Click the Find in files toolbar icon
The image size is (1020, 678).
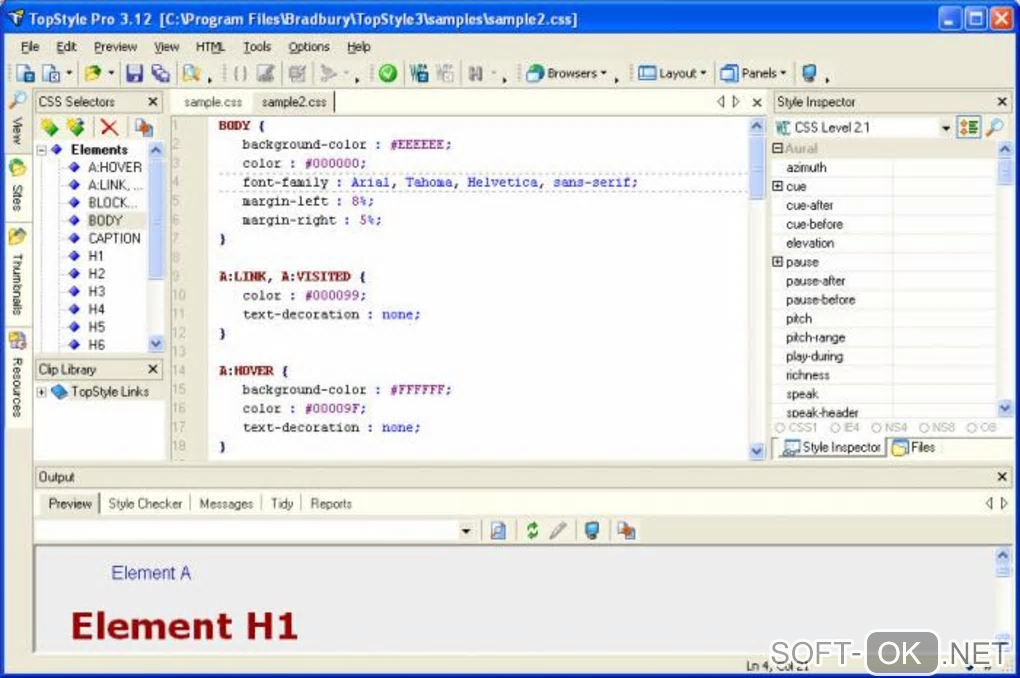coord(191,74)
